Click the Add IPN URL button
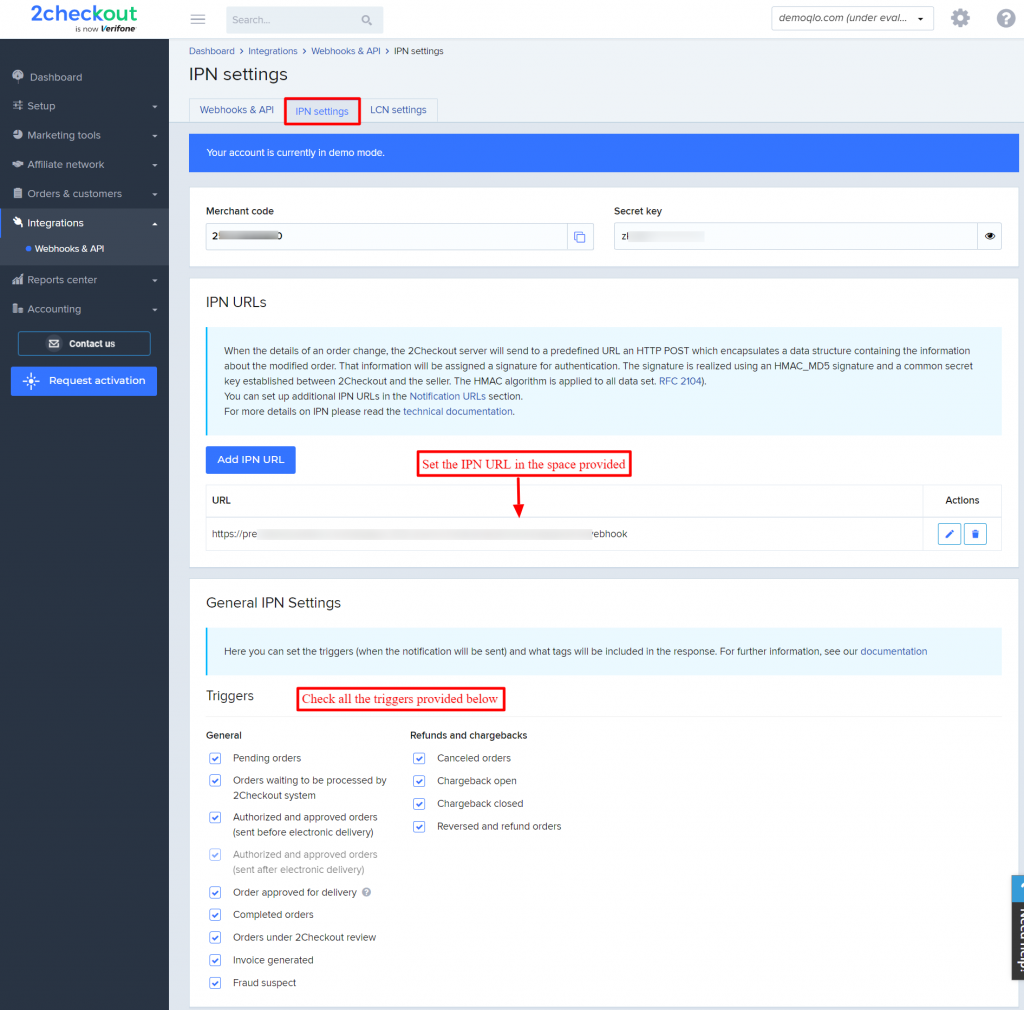This screenshot has width=1024, height=1010. tap(251, 460)
